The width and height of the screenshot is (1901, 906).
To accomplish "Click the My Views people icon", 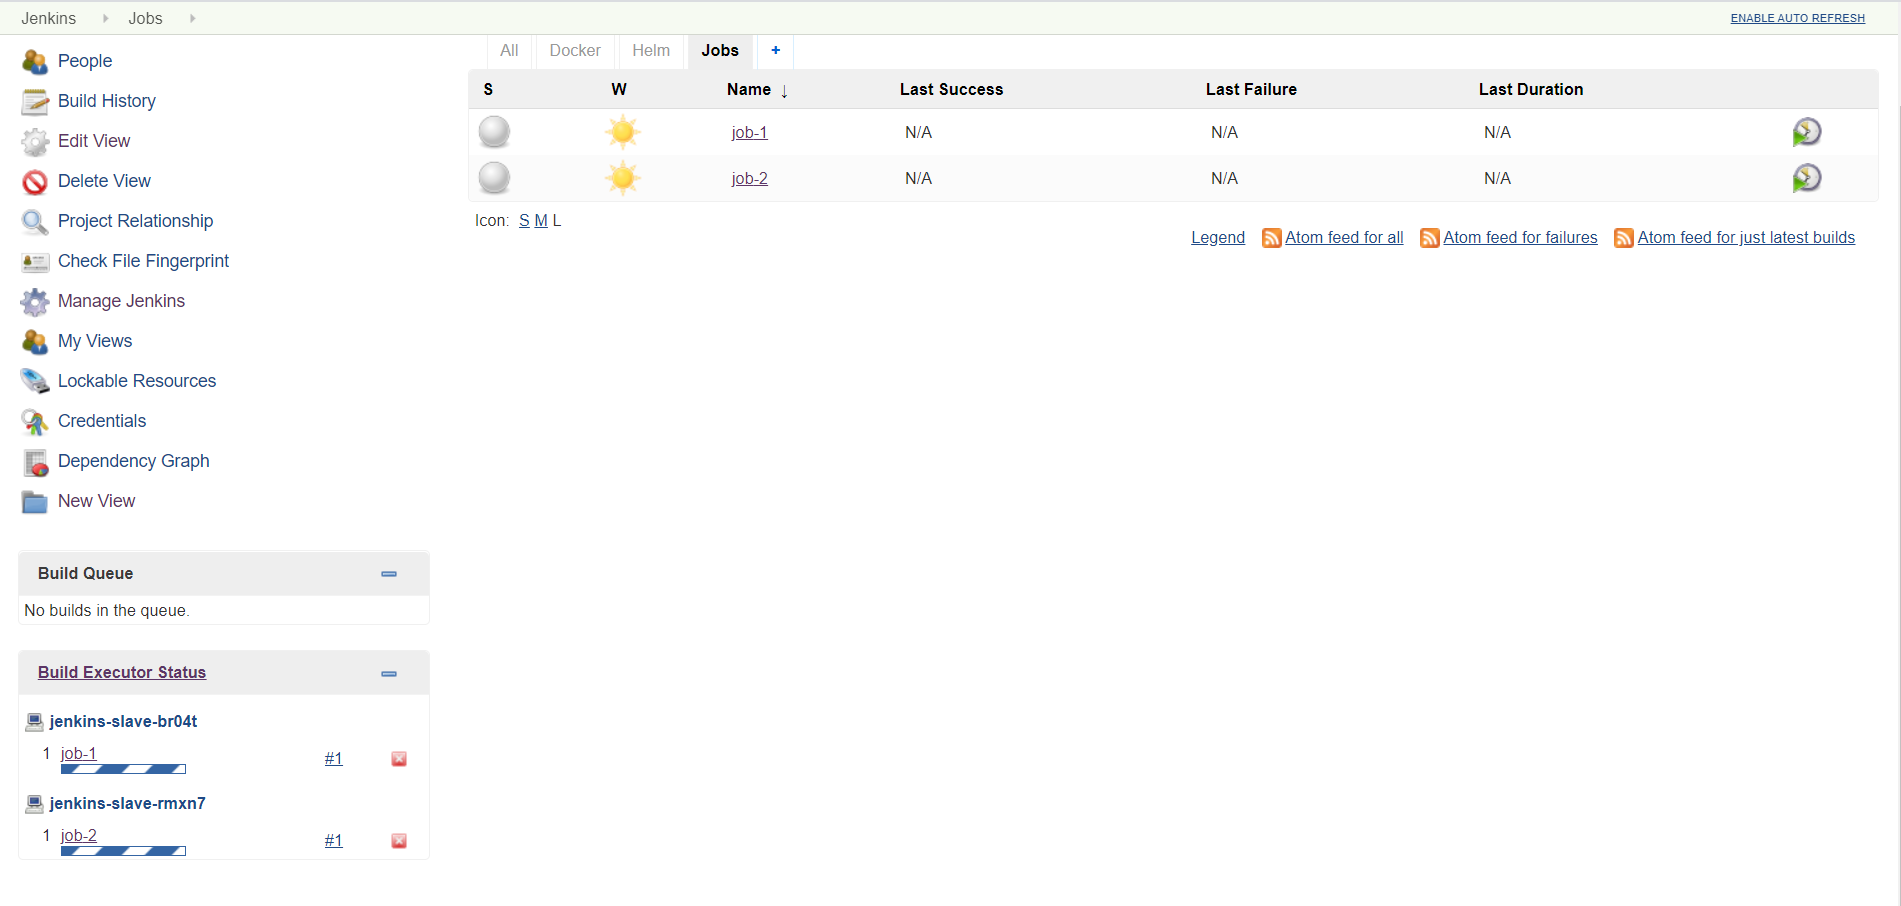I will [x=35, y=342].
